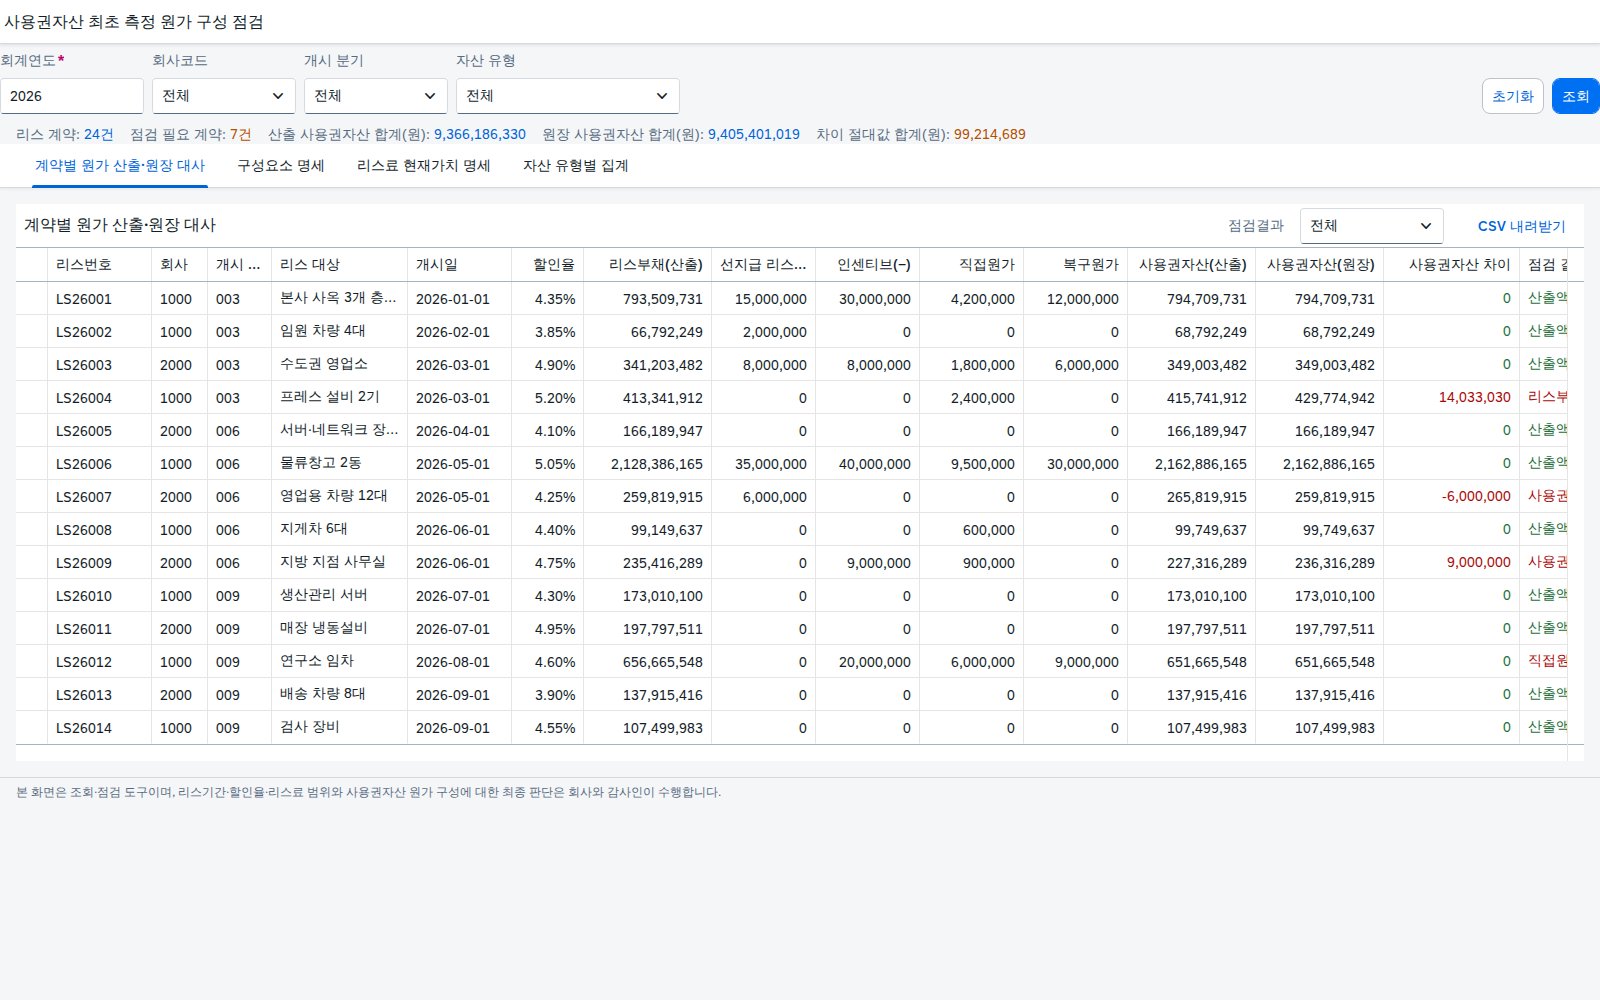Click lease number LS26002
The image size is (1600, 1000).
click(84, 332)
